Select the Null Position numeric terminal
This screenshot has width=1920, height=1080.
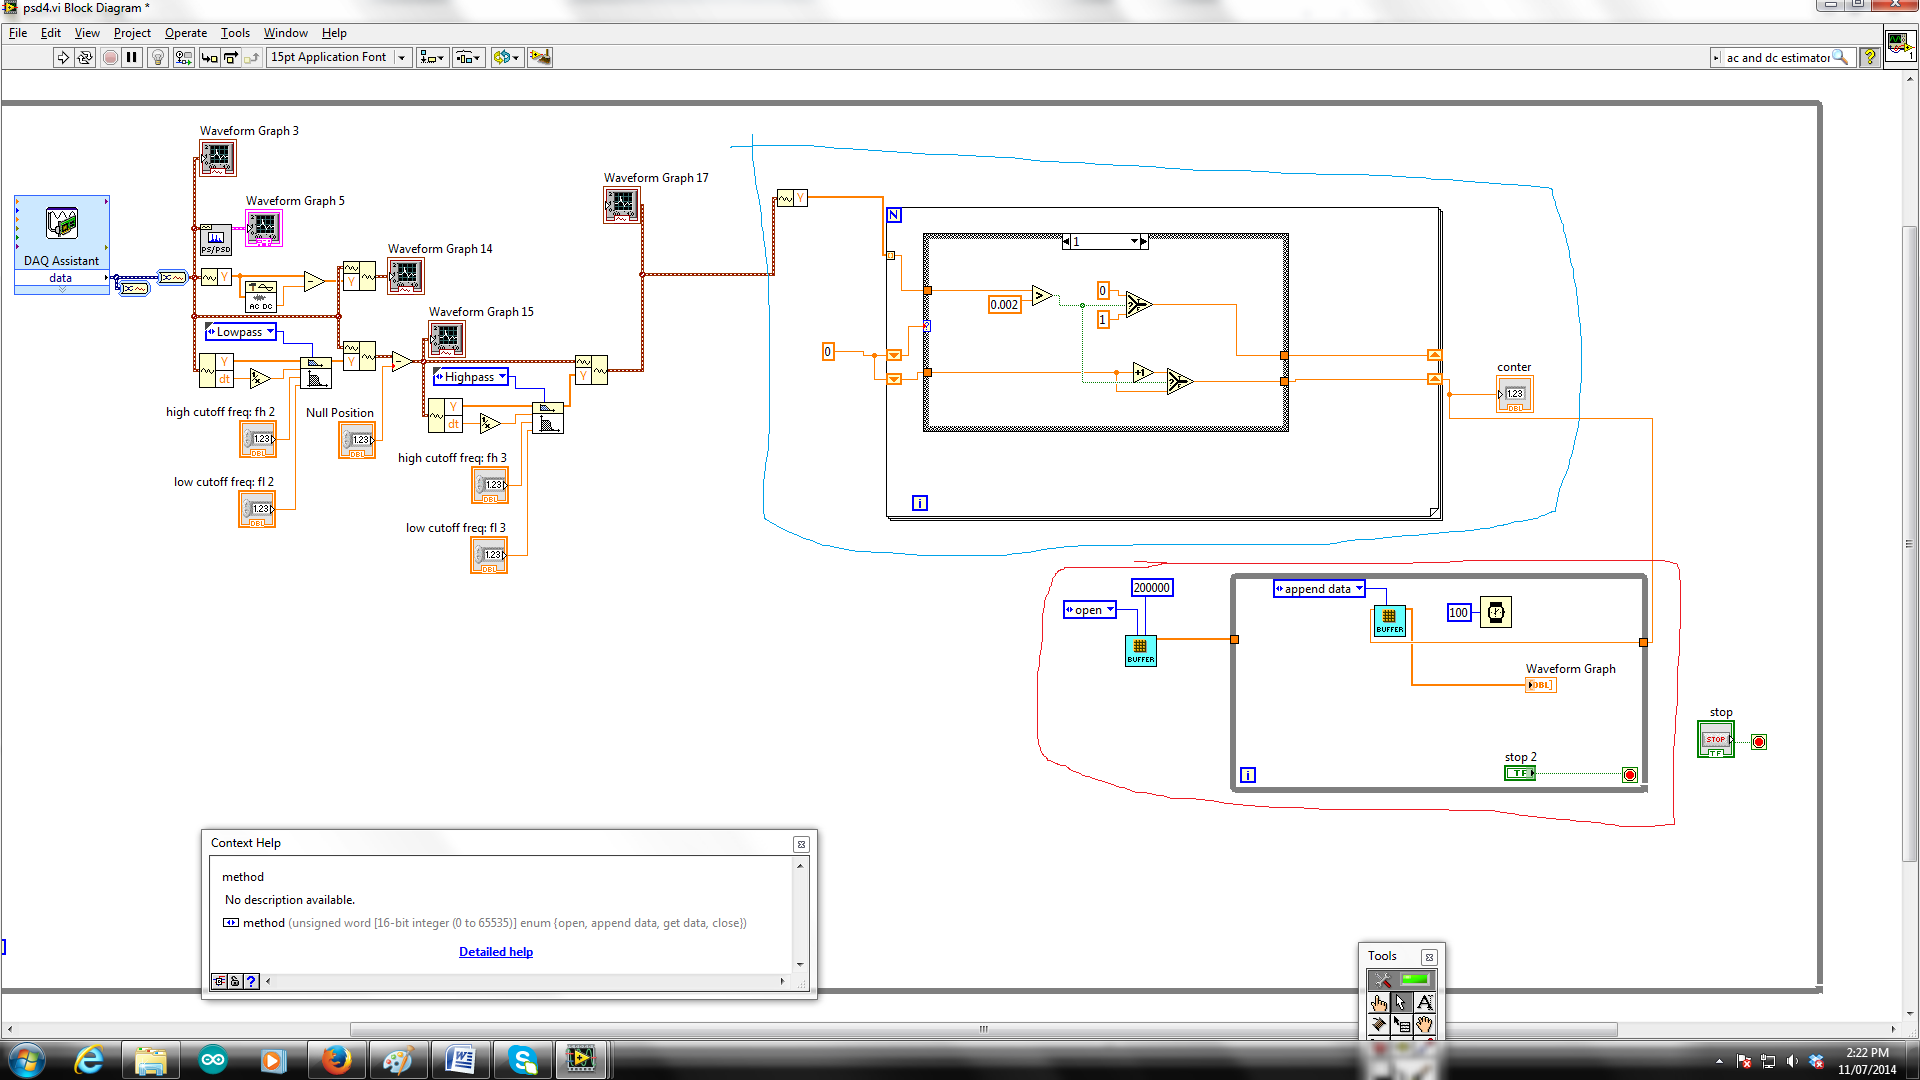click(357, 441)
